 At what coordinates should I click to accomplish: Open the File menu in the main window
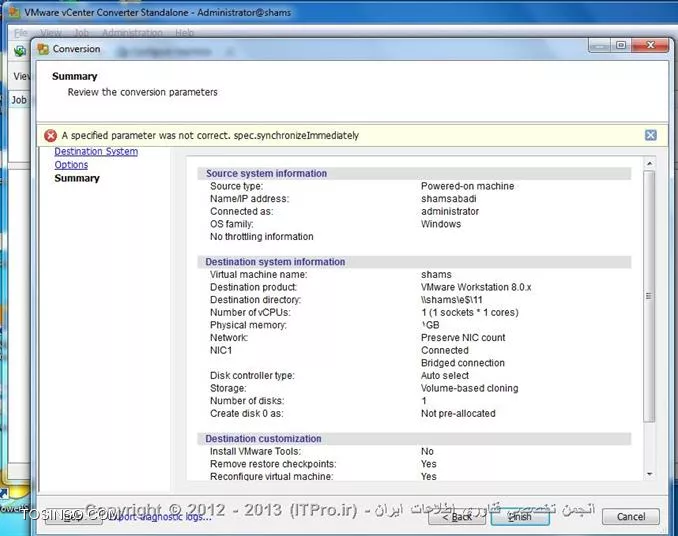(x=20, y=33)
